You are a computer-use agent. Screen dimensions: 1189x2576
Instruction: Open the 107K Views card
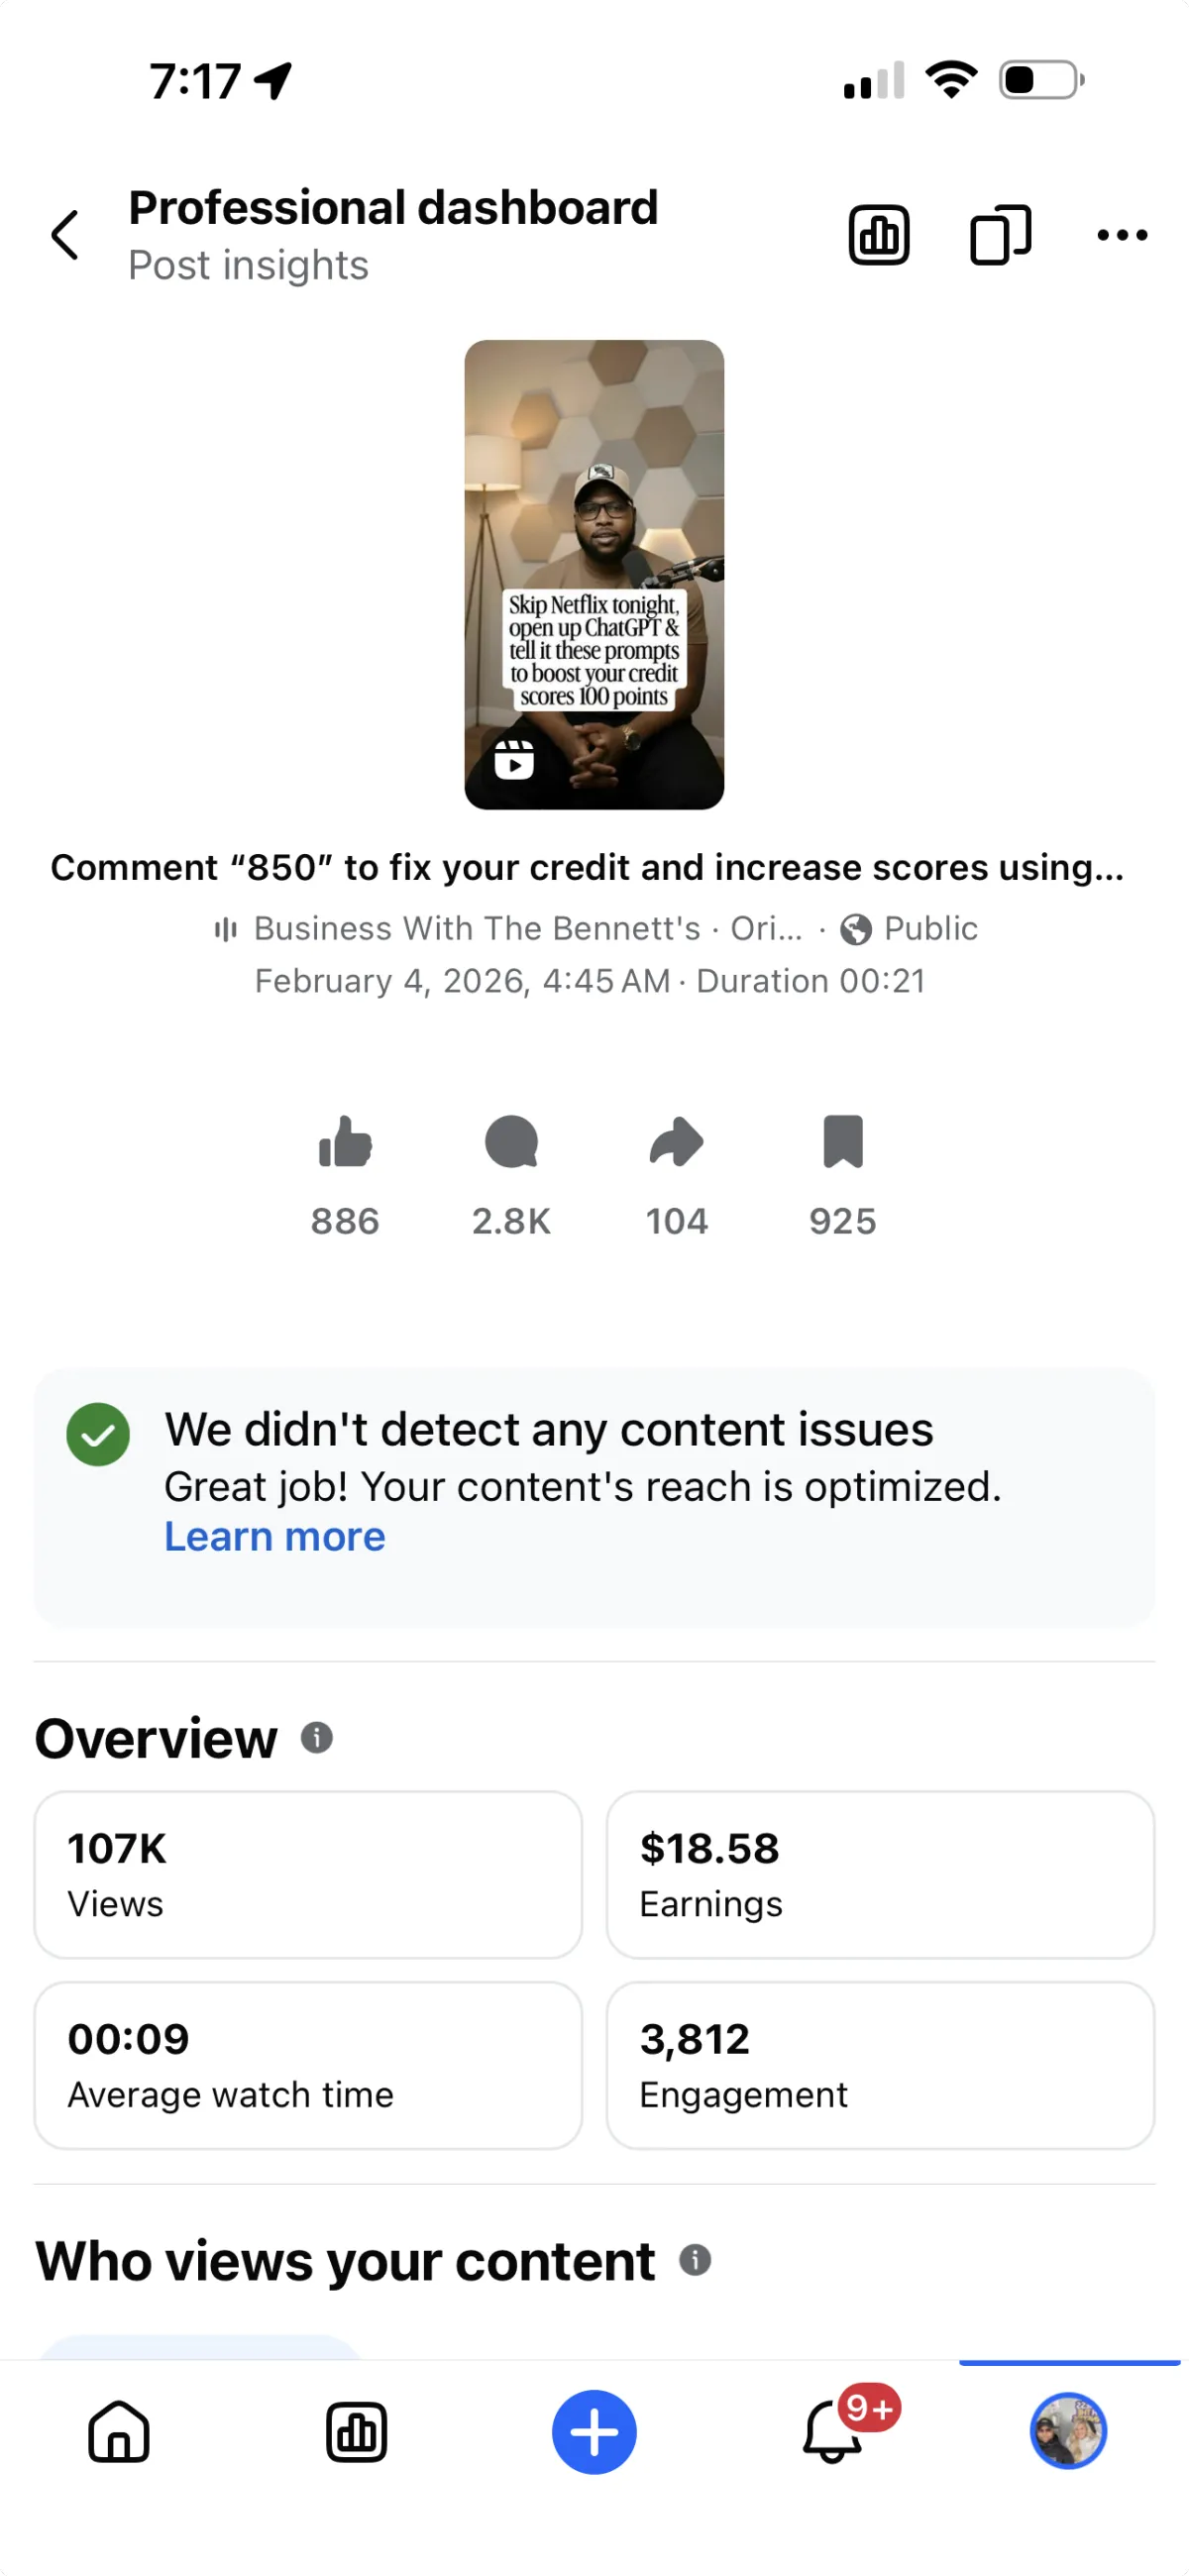tap(308, 1874)
